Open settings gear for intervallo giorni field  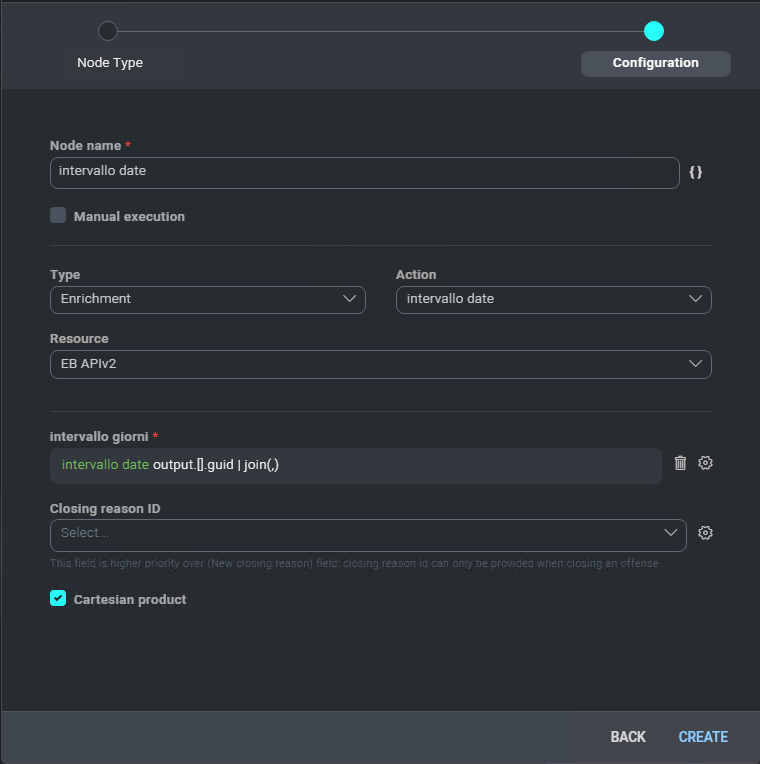pos(705,463)
